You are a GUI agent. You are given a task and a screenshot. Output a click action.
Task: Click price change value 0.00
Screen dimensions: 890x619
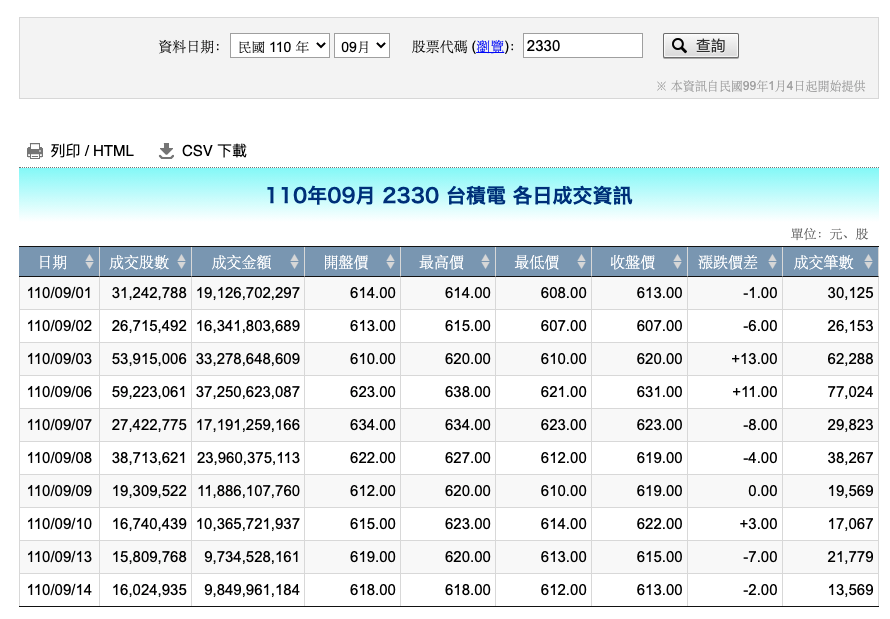coord(762,491)
